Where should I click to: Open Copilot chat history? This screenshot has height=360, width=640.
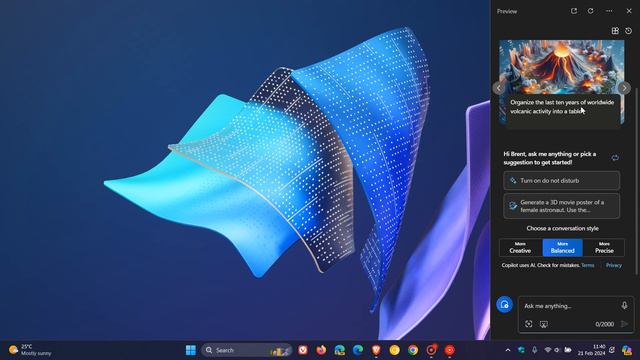point(629,31)
